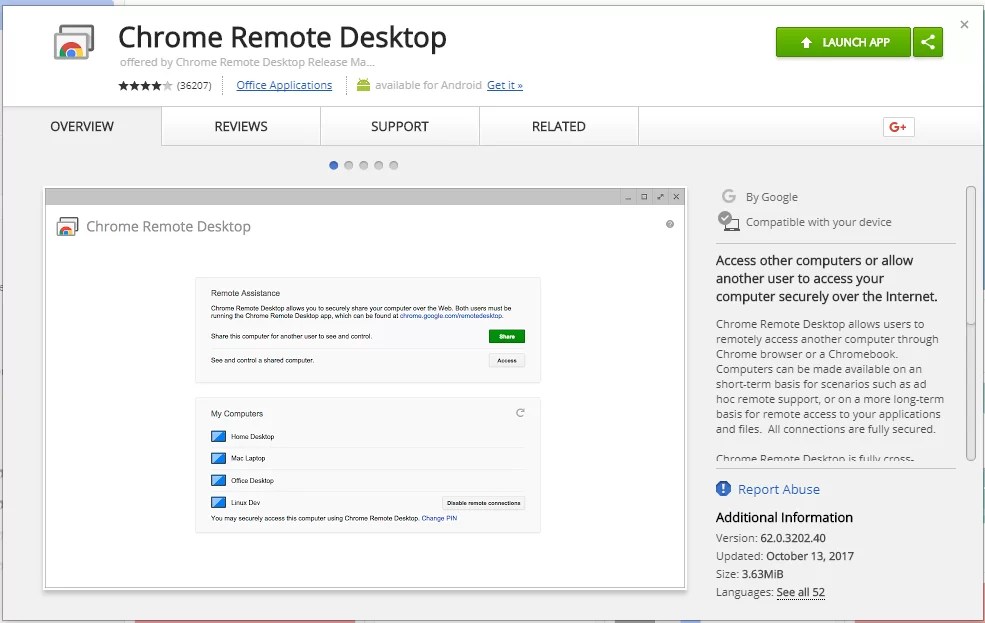Click the My Computers heading in preview
This screenshot has height=623, width=985.
point(237,414)
